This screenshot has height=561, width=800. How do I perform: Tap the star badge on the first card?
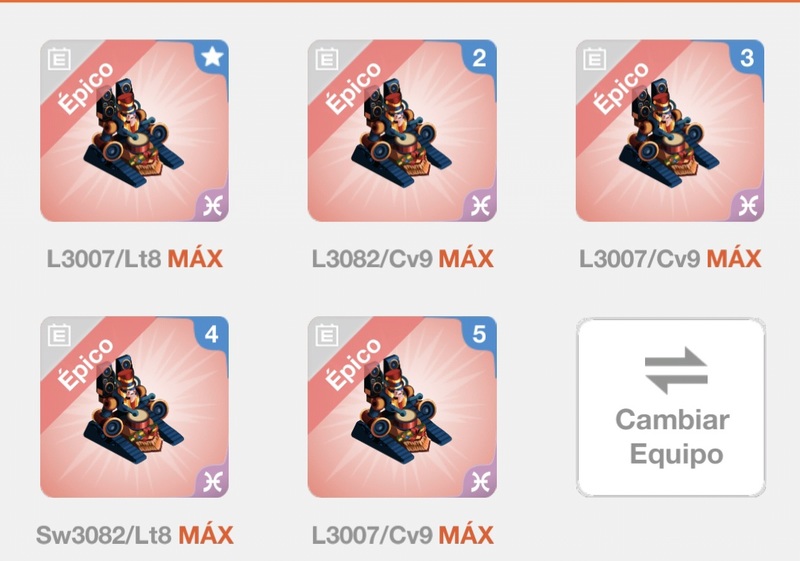(212, 57)
